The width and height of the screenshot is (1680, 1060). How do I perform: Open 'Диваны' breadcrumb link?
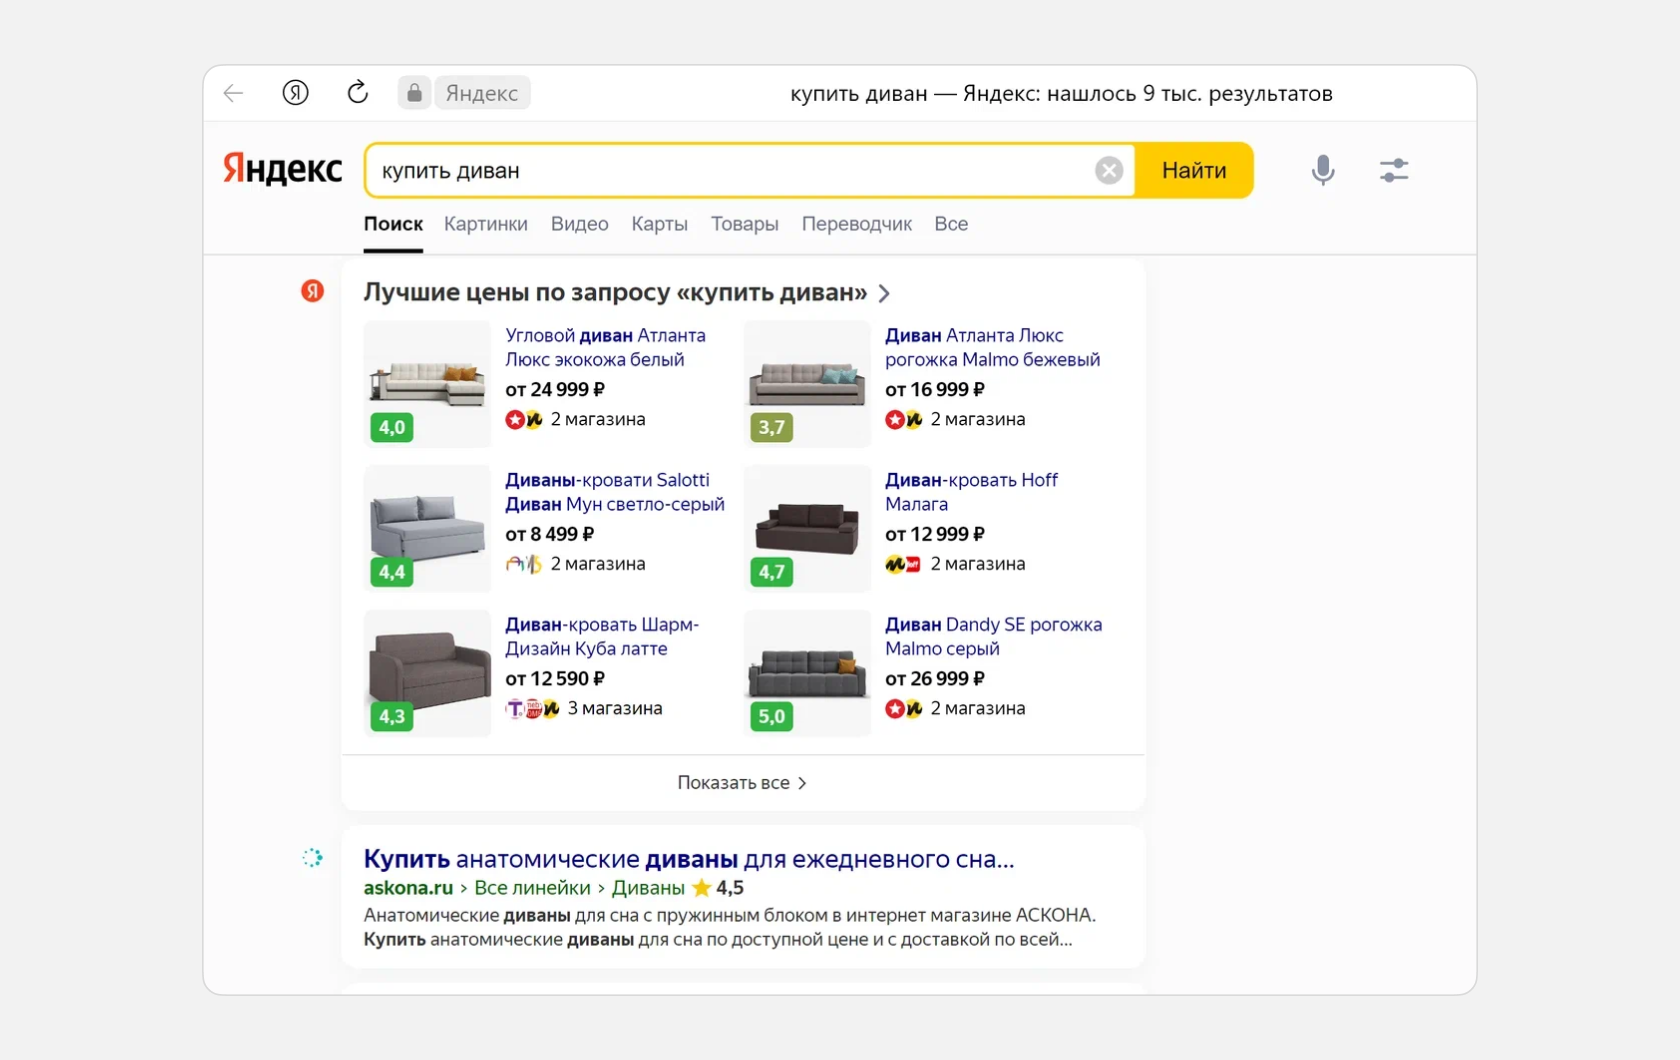pyautogui.click(x=648, y=888)
